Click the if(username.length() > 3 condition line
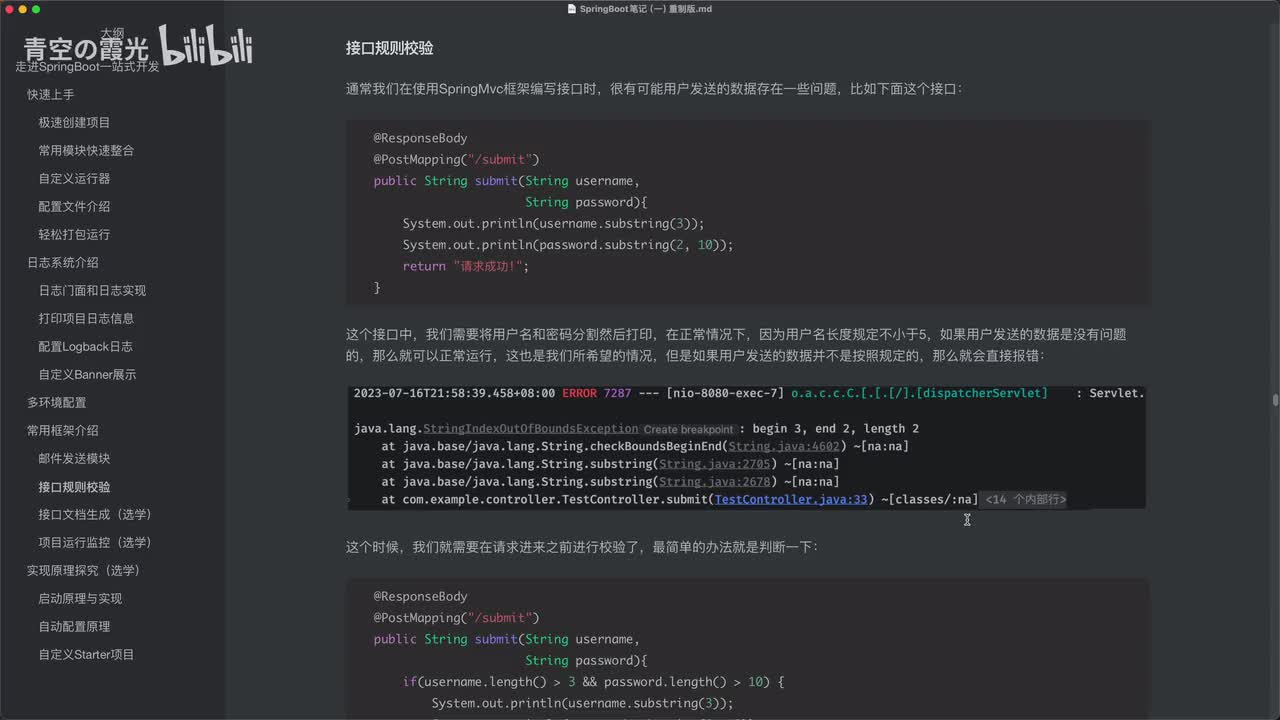Image resolution: width=1280 pixels, height=720 pixels. 594,682
